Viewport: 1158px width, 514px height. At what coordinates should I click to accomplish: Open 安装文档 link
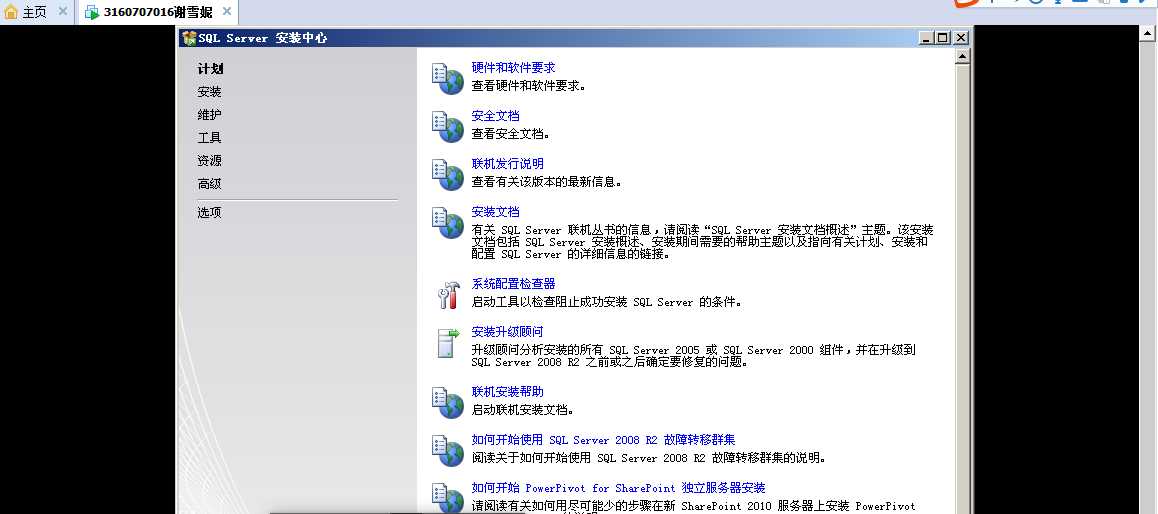pos(496,211)
